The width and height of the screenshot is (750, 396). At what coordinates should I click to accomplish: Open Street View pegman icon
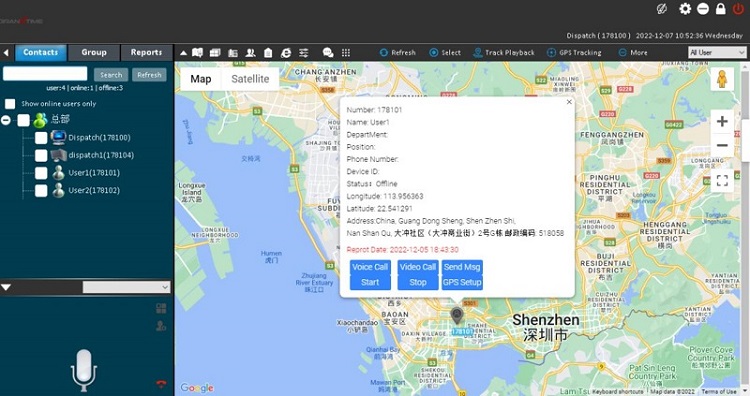click(722, 79)
